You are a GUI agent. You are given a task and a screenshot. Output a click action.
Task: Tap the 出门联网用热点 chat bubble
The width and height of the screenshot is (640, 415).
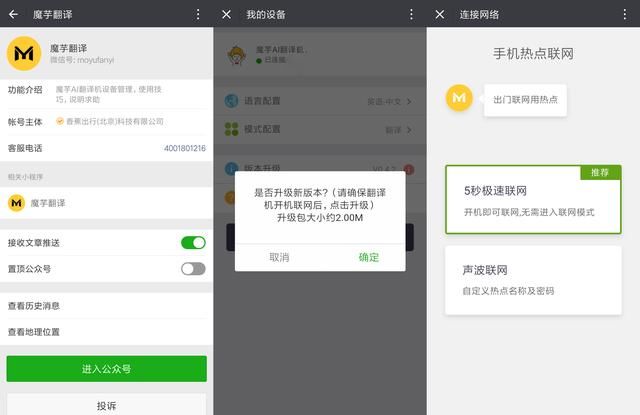pos(525,100)
